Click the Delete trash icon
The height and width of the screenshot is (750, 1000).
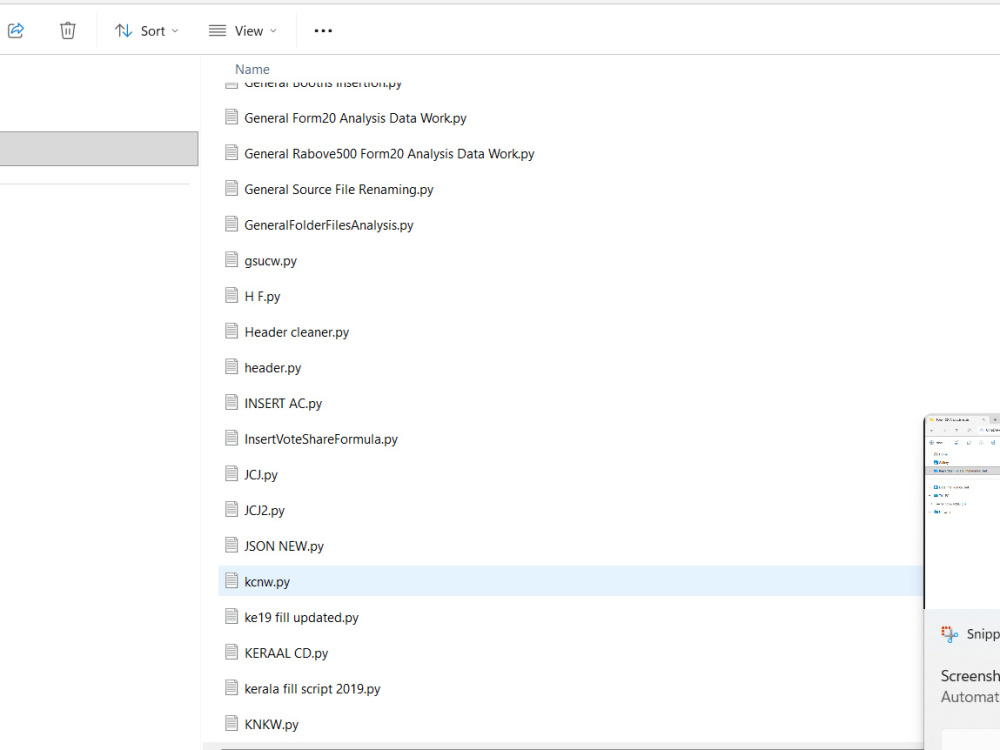point(68,31)
